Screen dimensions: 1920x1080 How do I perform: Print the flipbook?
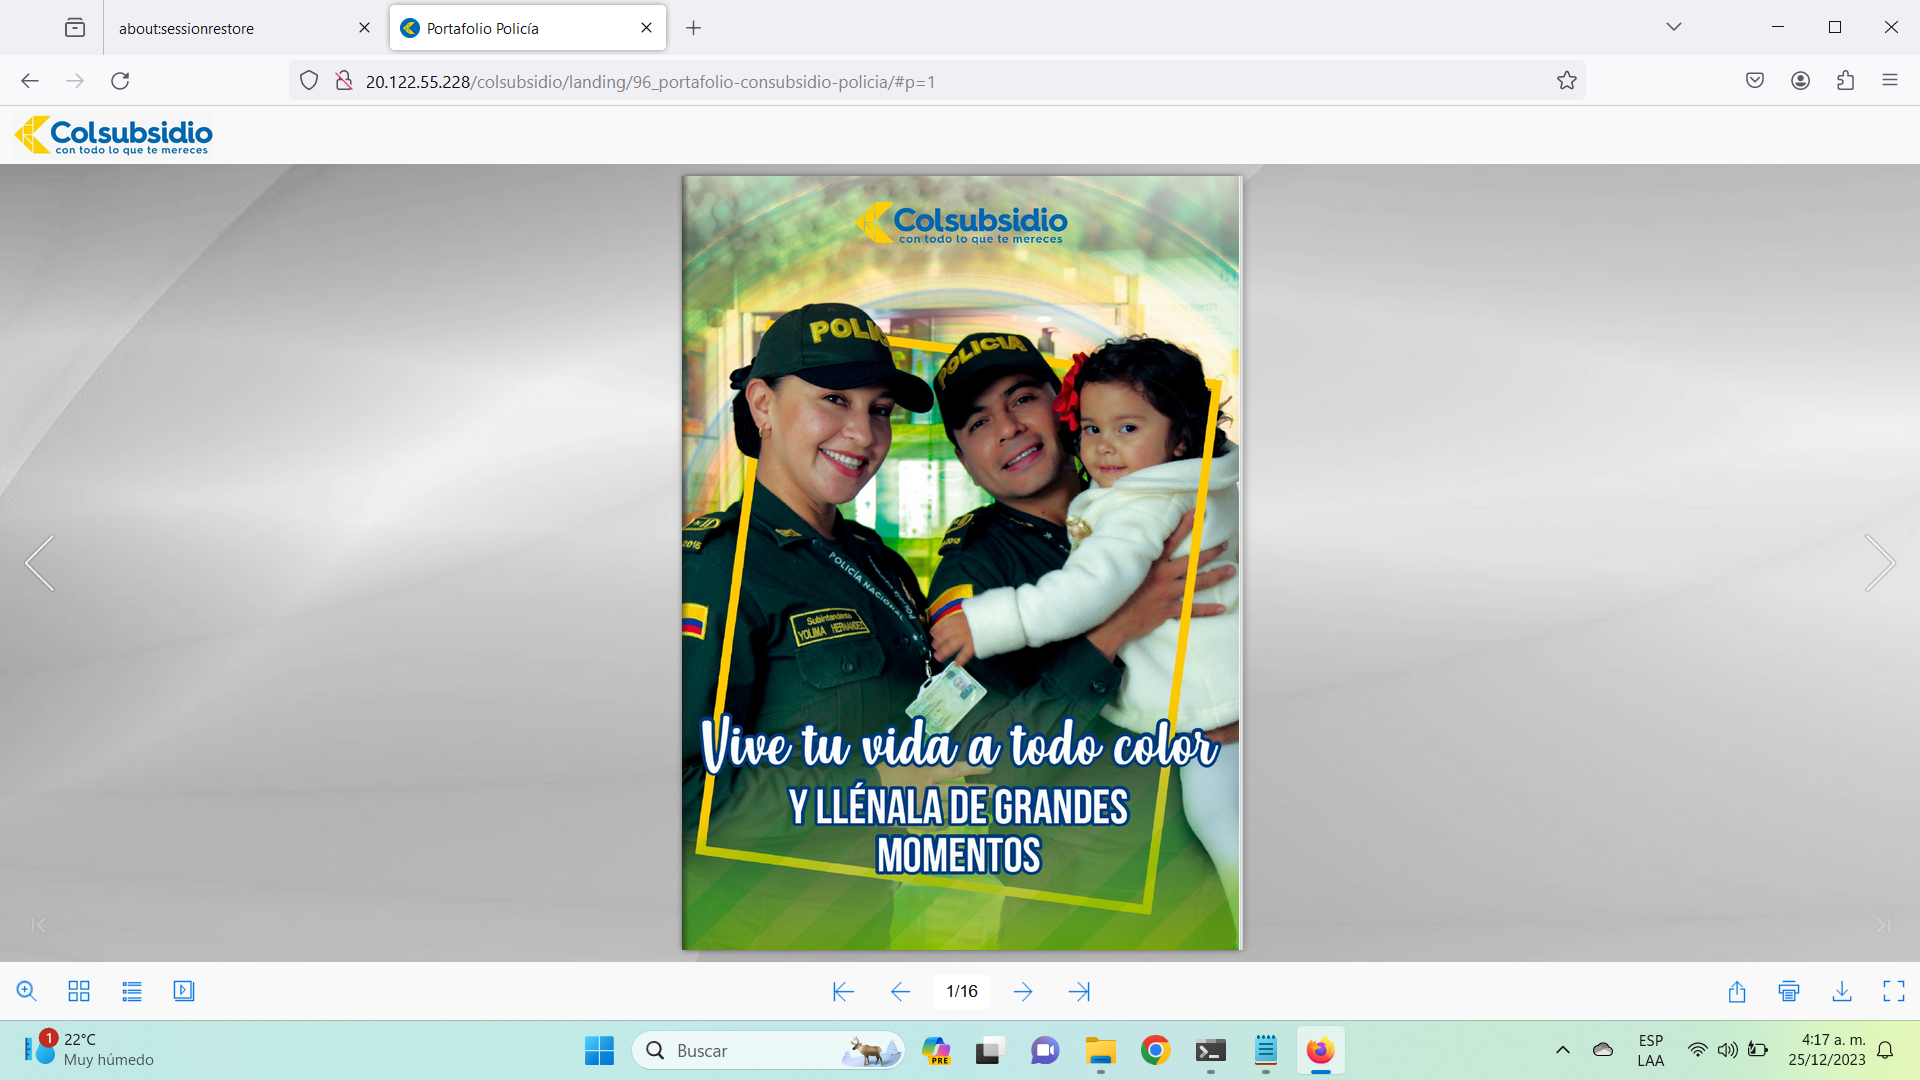[1789, 991]
